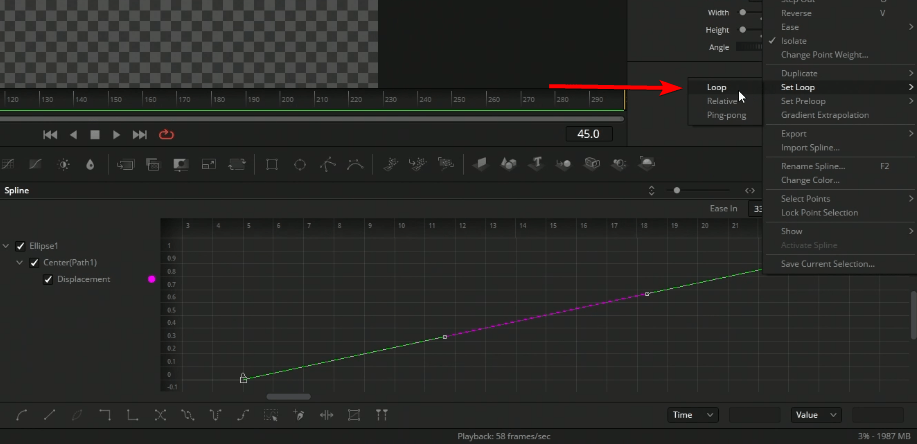Image resolution: width=917 pixels, height=444 pixels.
Task: Add a pMerge particle node
Action: click(418, 165)
